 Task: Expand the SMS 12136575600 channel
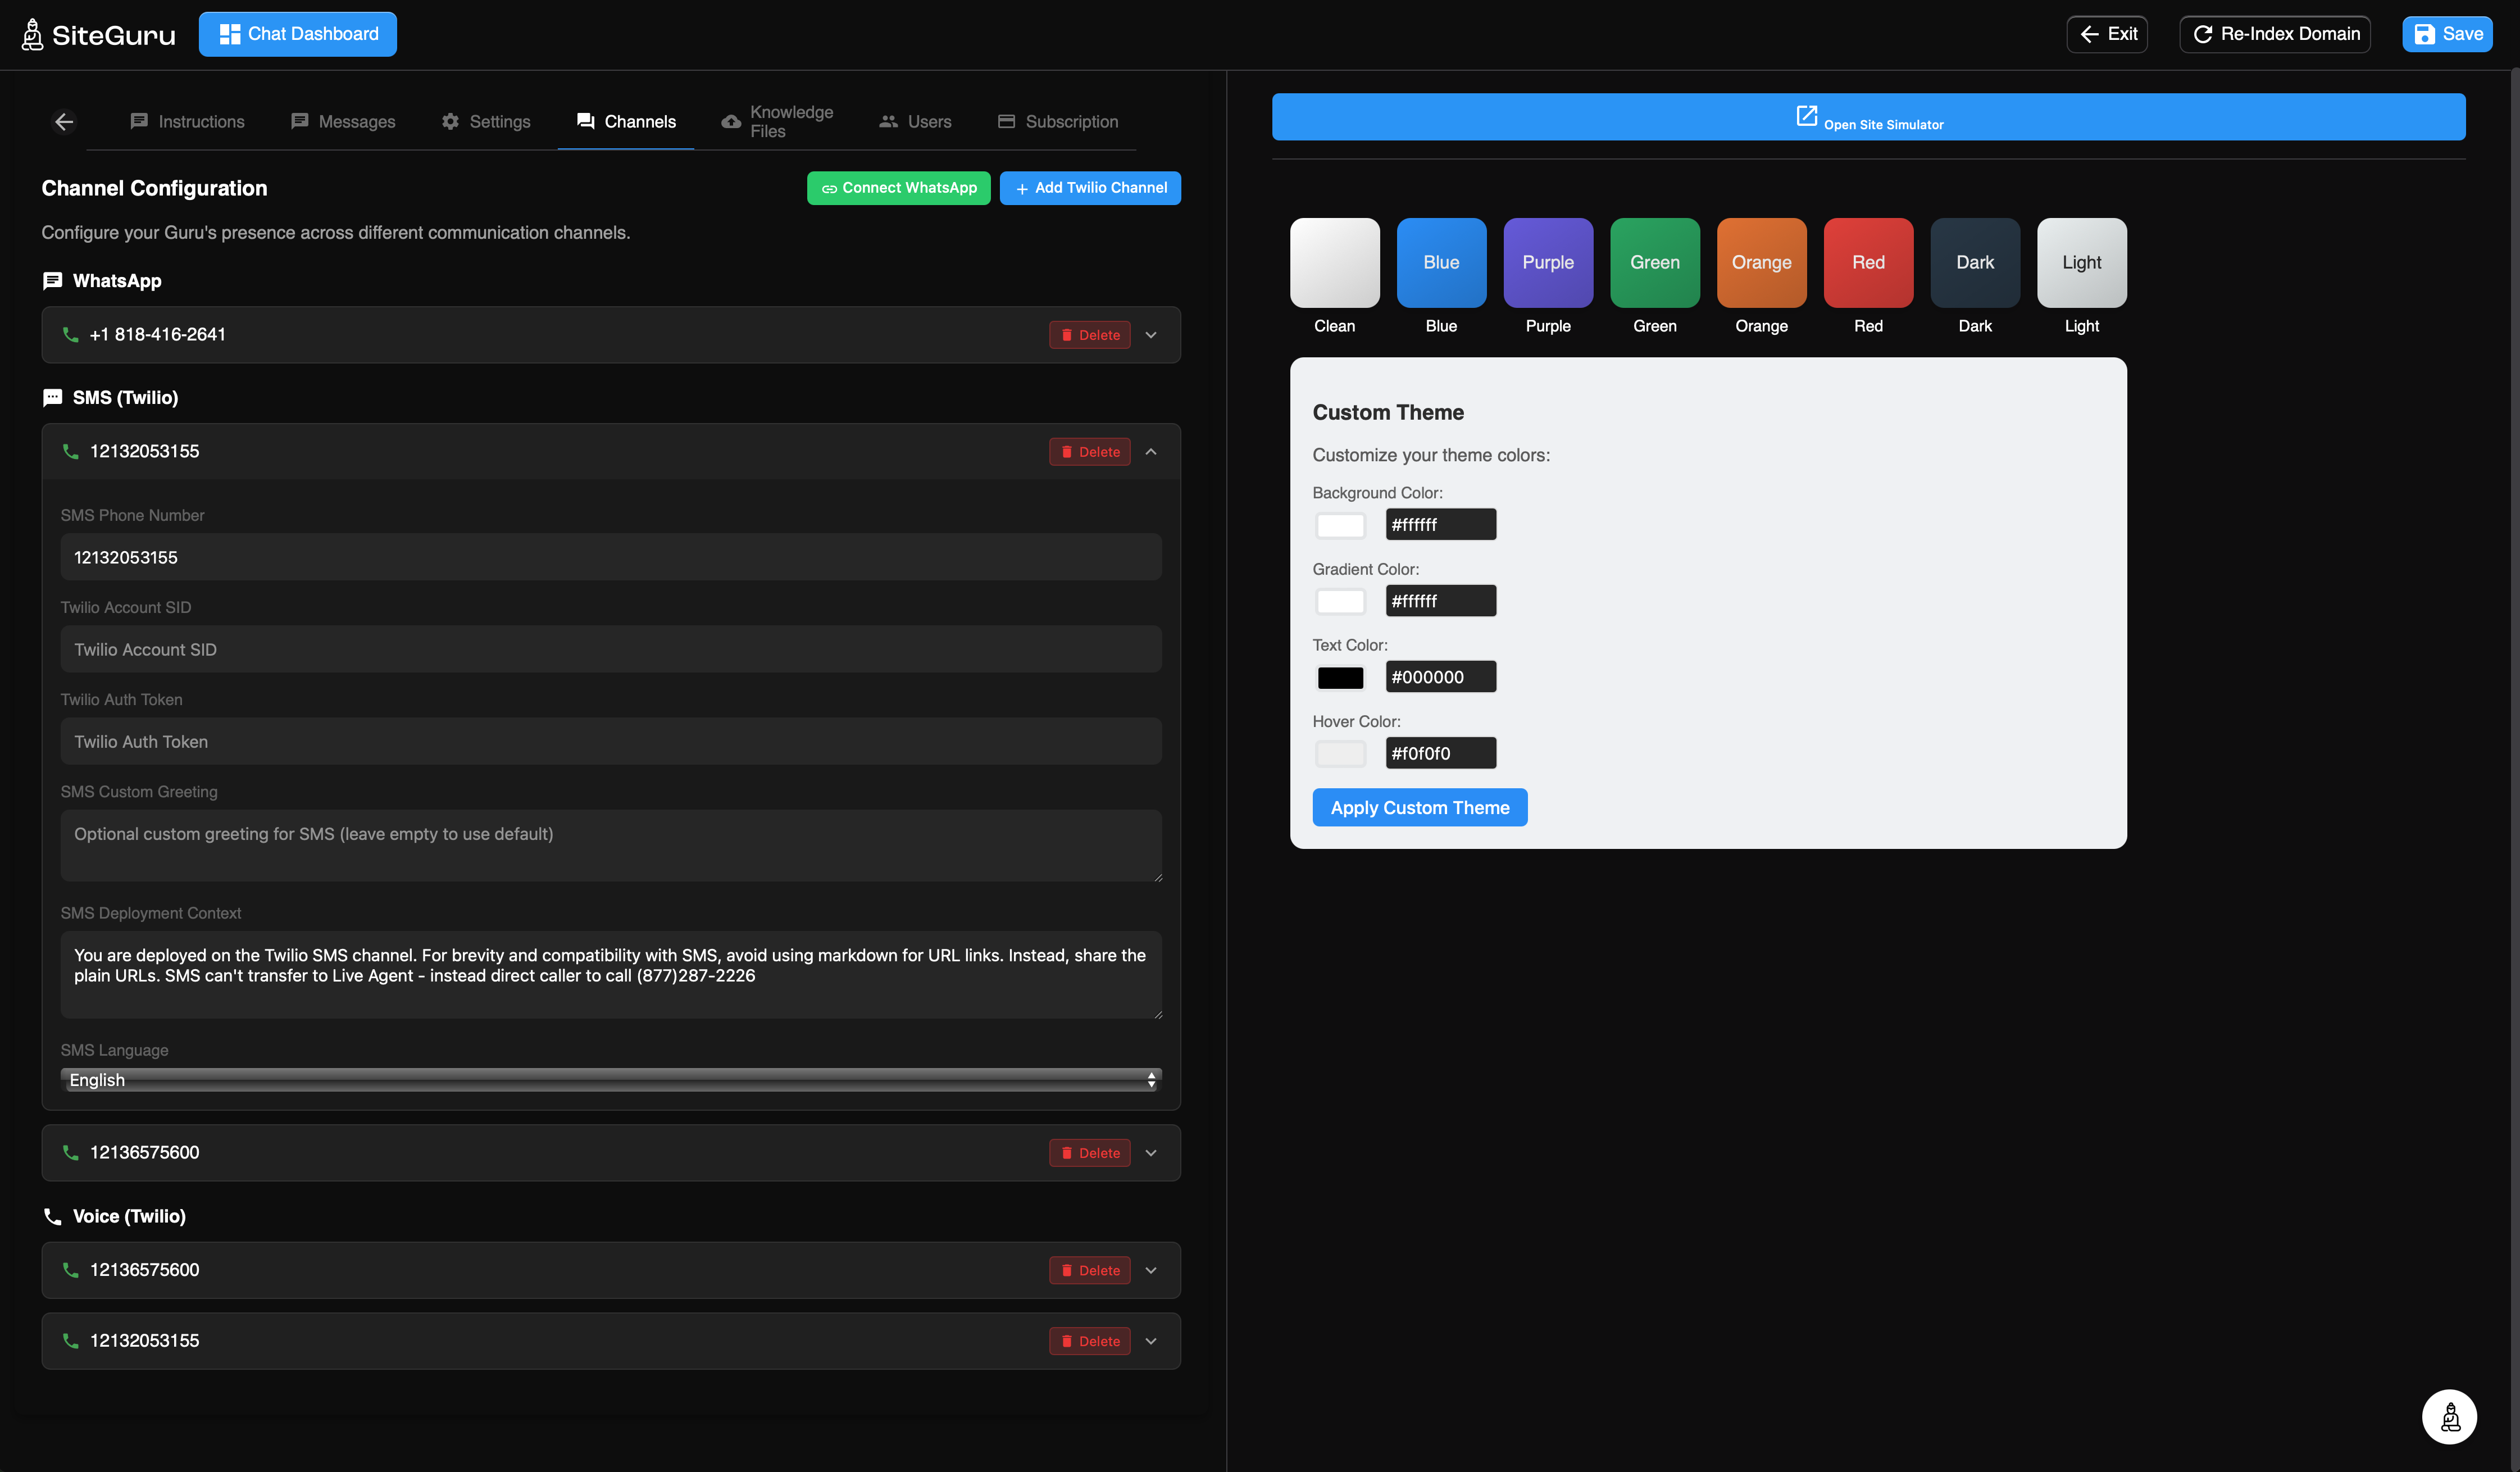[1151, 1153]
